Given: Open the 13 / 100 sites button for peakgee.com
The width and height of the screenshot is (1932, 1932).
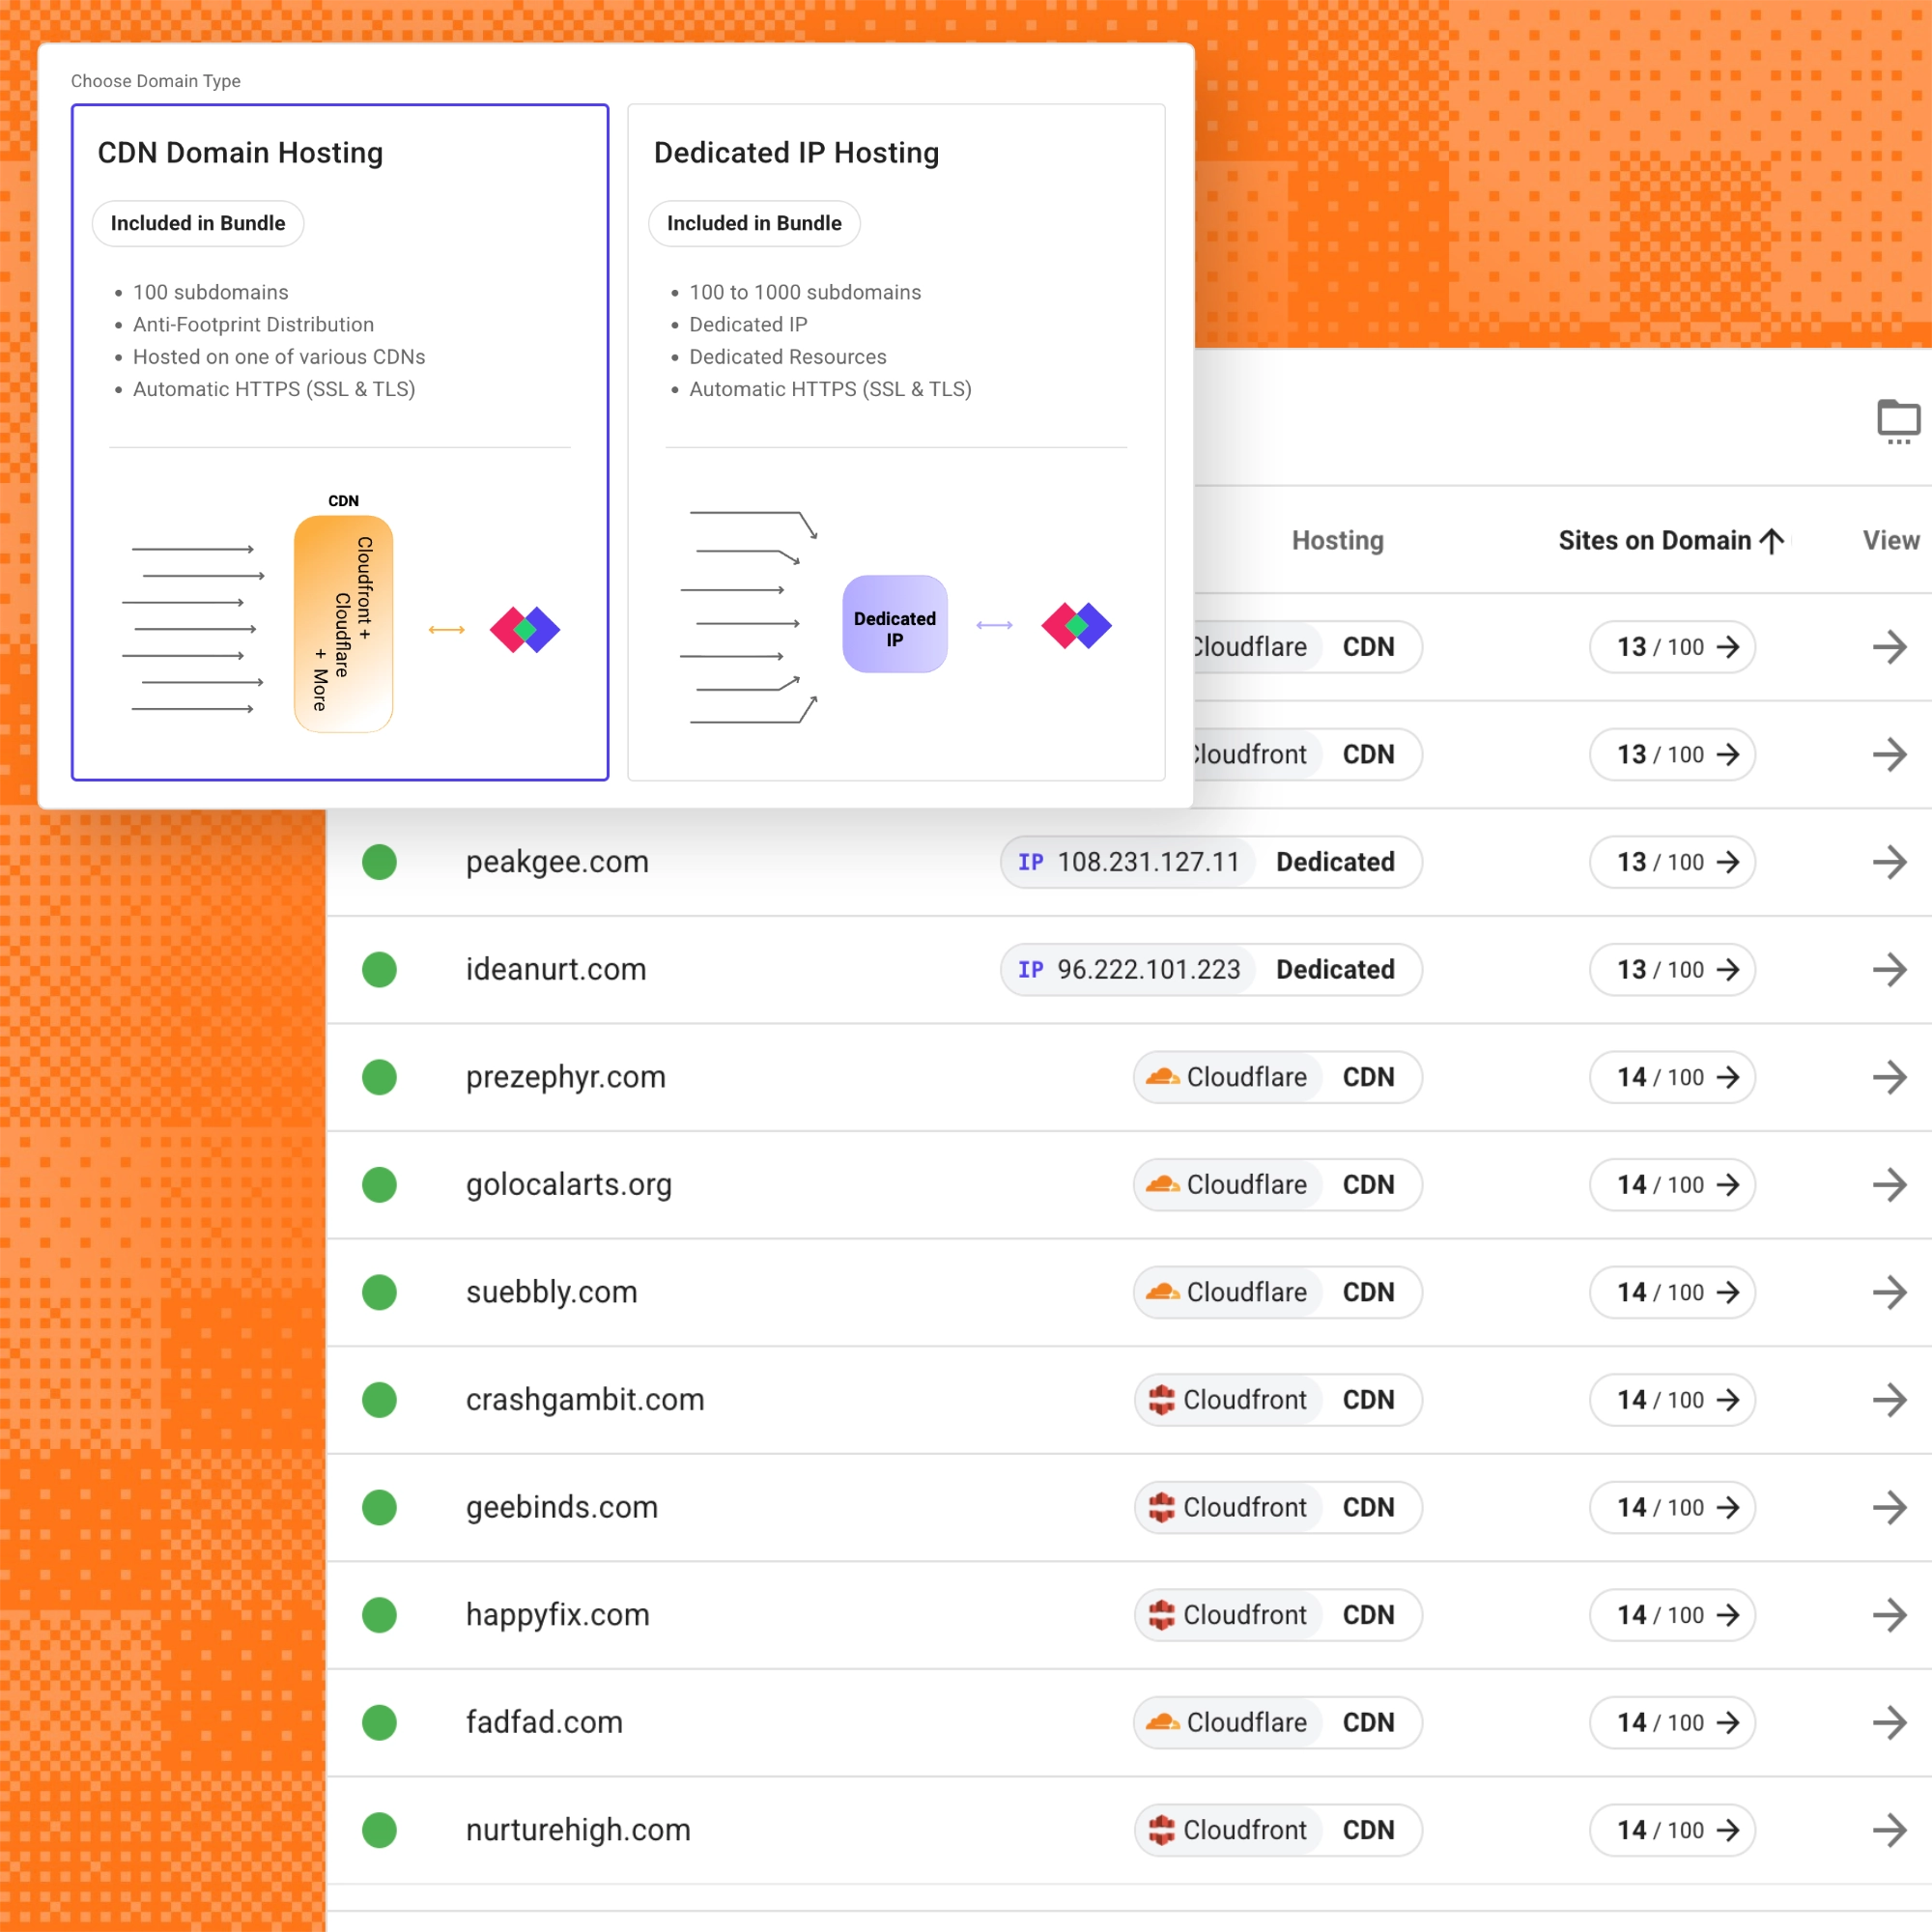Looking at the screenshot, I should point(1672,862).
